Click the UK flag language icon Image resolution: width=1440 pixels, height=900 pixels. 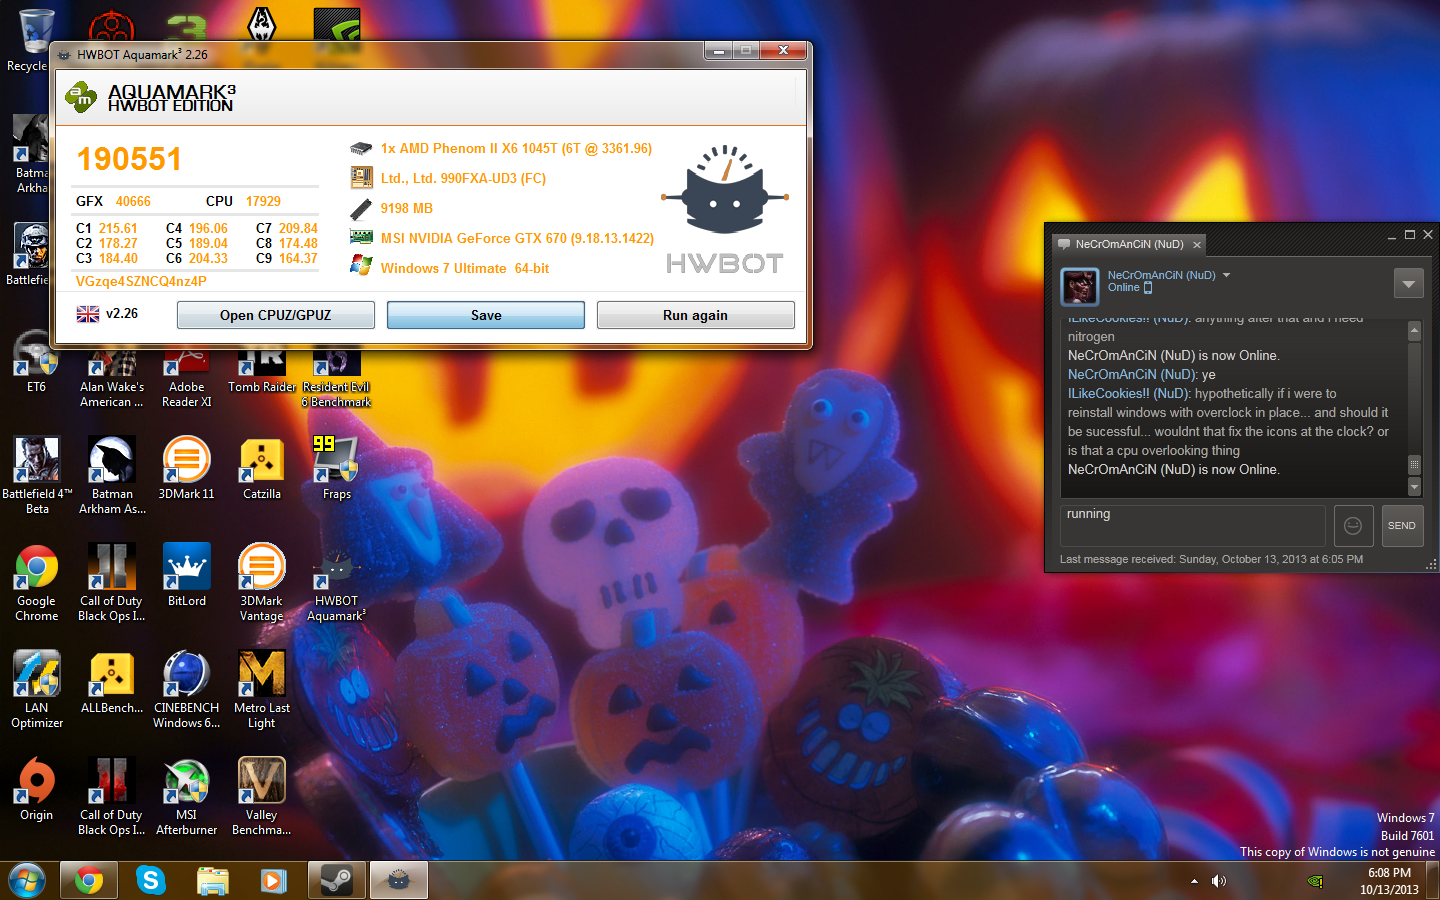click(88, 314)
